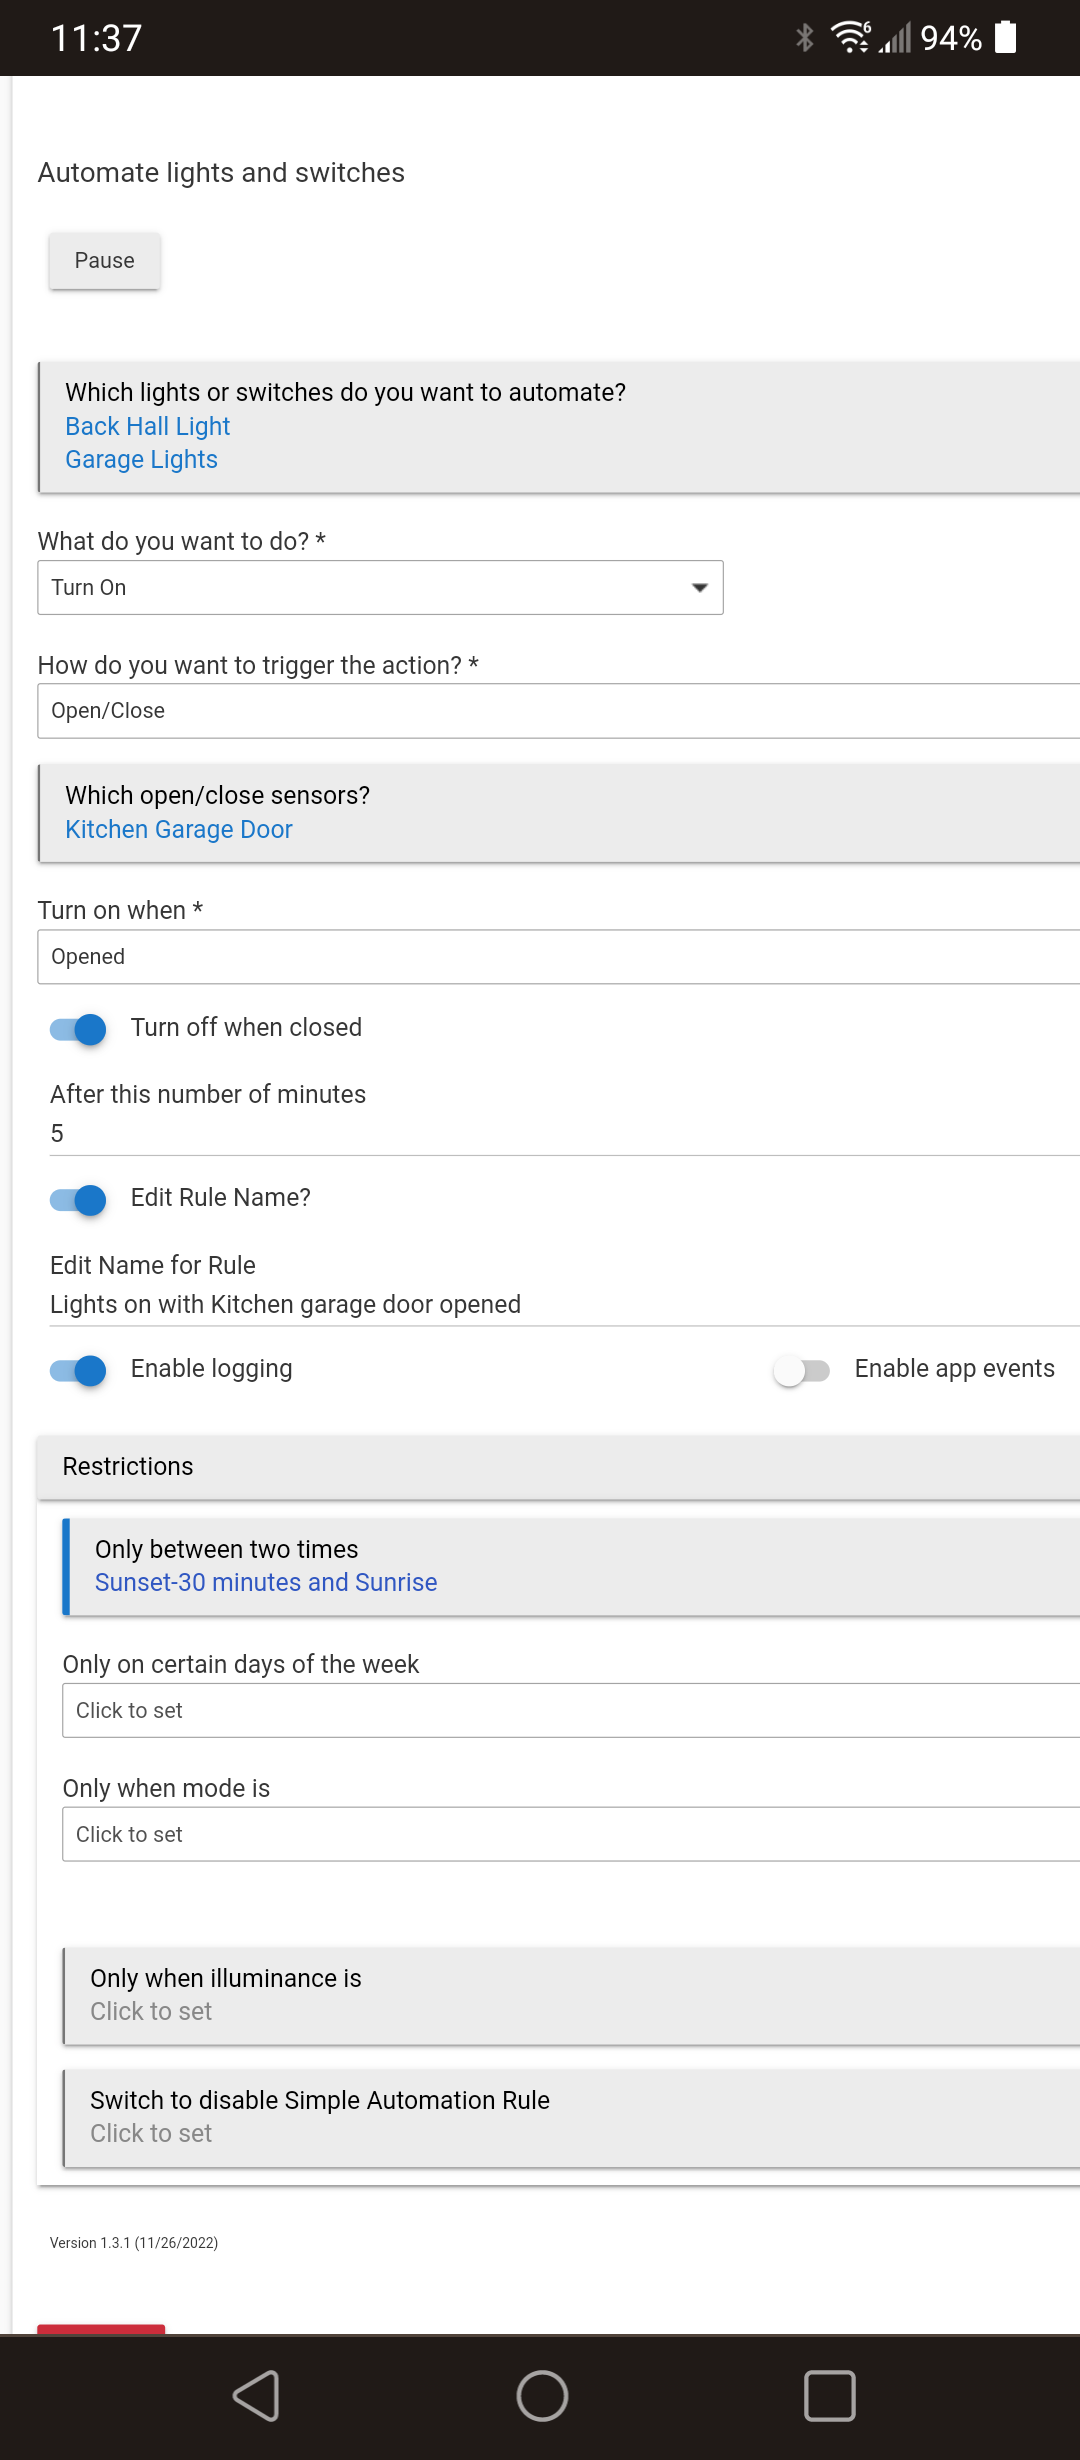The width and height of the screenshot is (1080, 2460).
Task: Change the Sunset-30 minutes and Sunrise restriction
Action: [266, 1583]
